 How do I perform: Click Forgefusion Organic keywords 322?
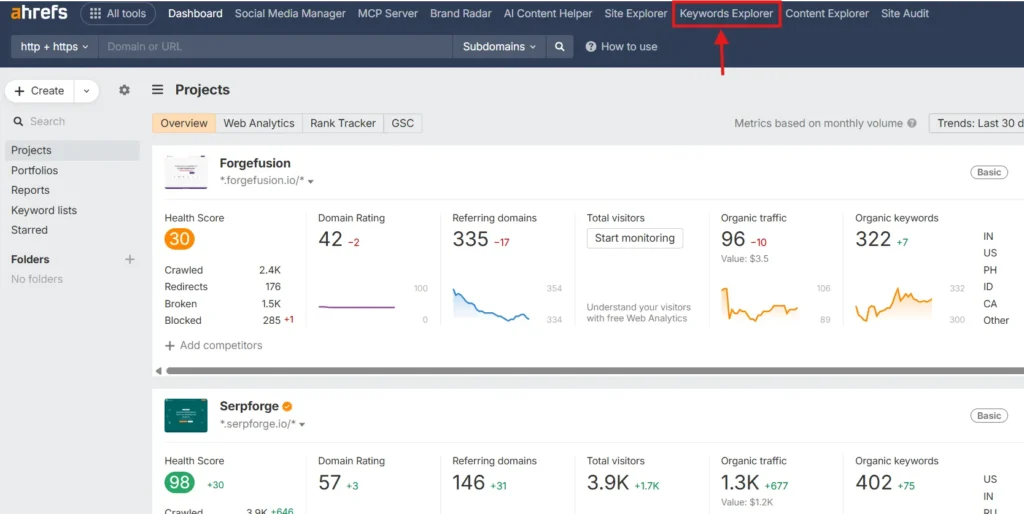click(x=872, y=239)
